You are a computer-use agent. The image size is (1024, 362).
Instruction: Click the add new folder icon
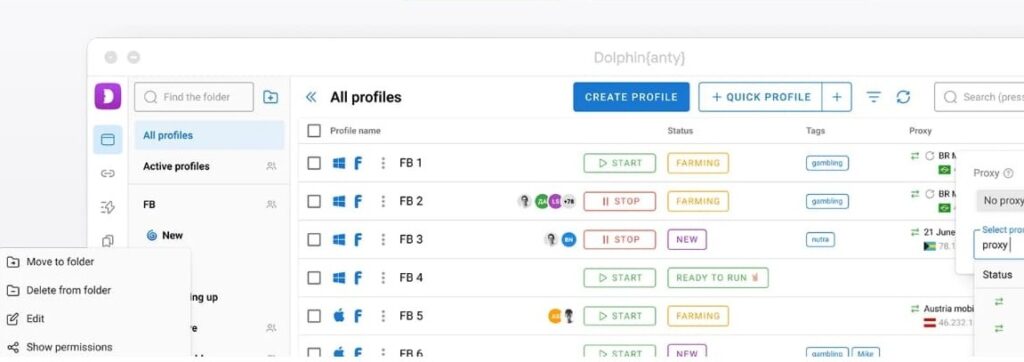point(270,97)
